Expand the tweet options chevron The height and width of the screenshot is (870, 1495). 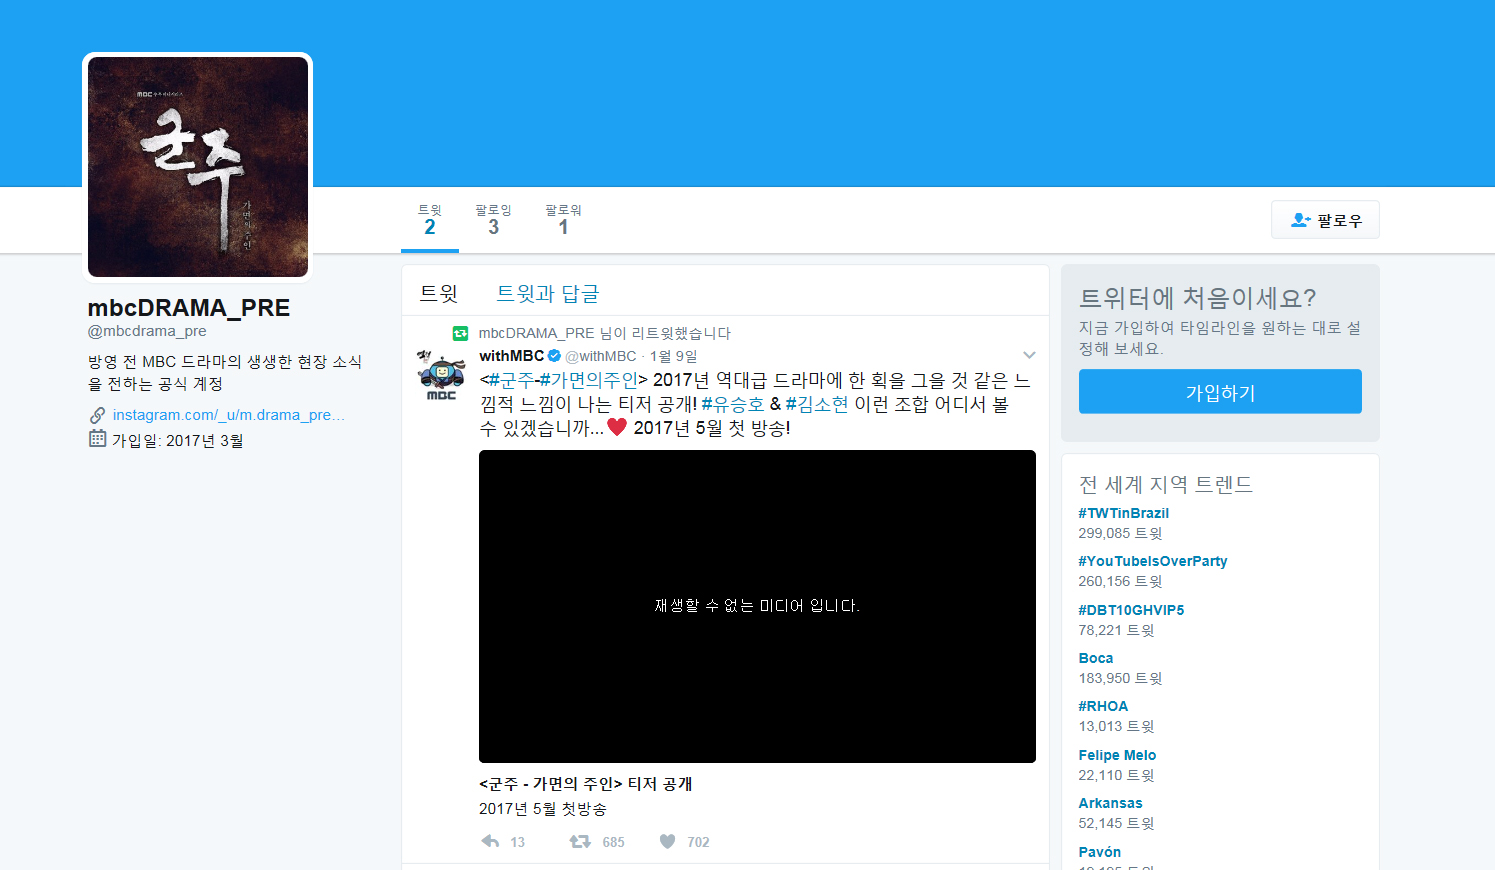click(1029, 355)
